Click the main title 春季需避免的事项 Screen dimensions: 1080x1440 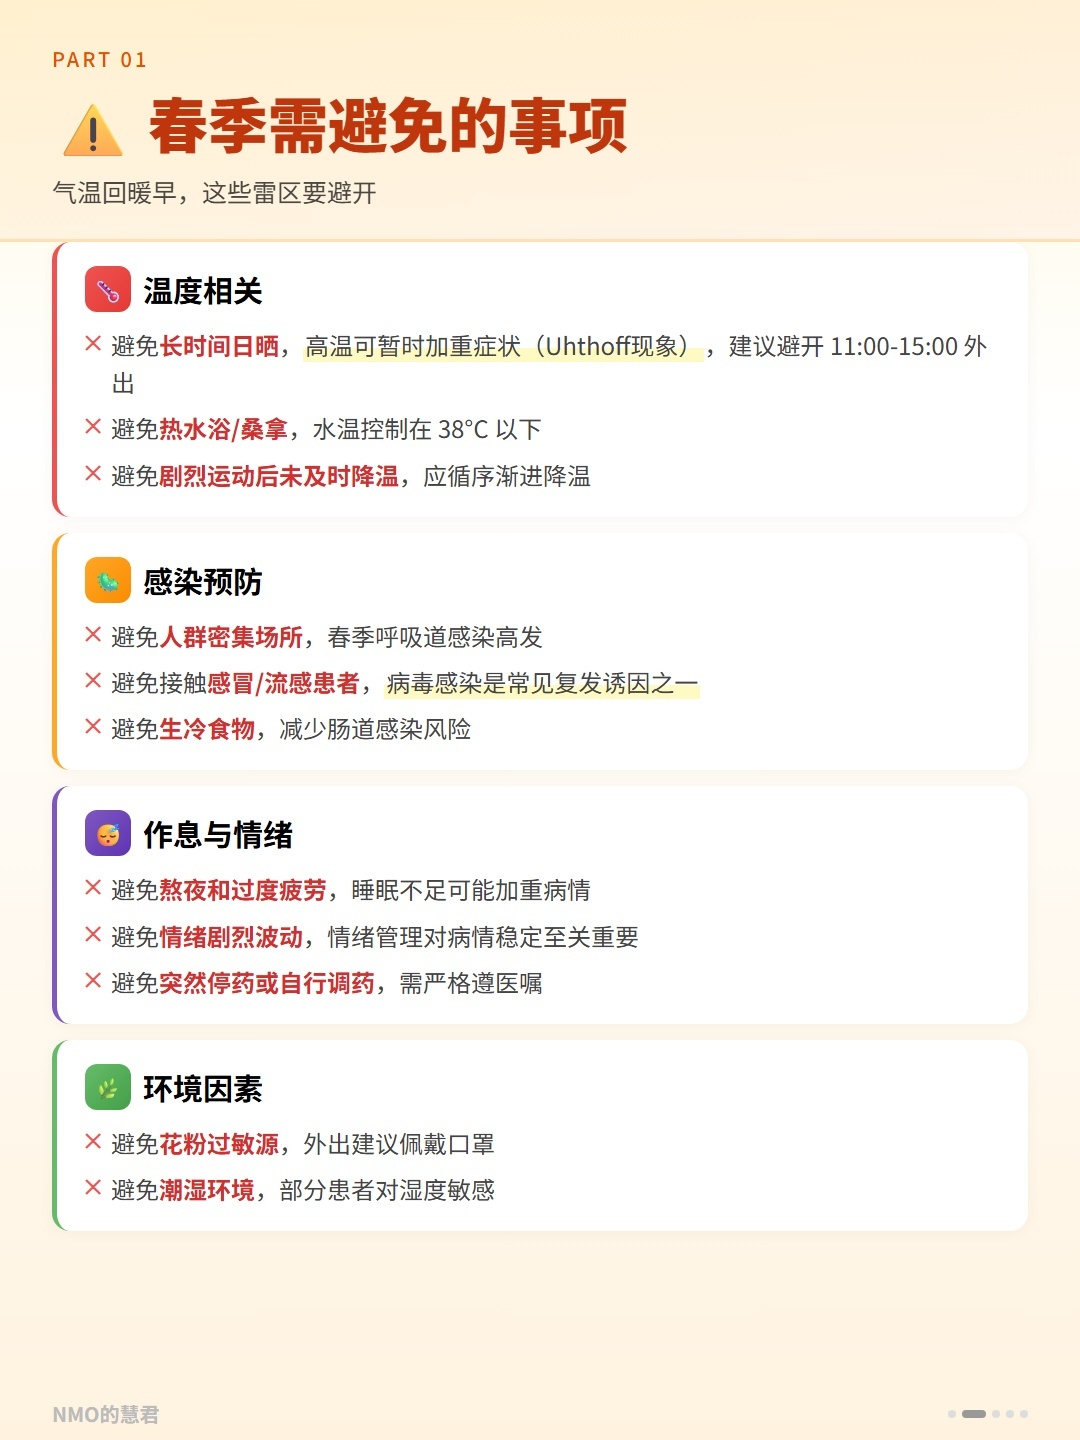388,127
